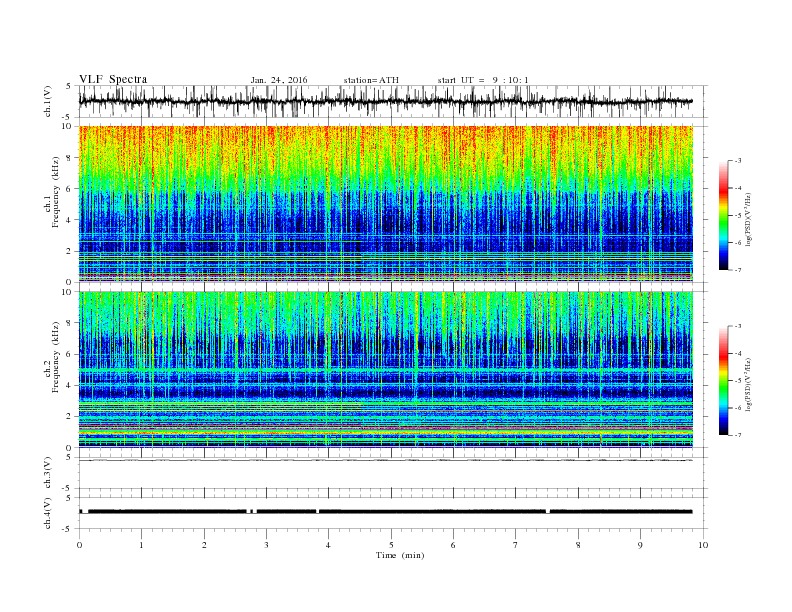
Task: Click the ch.1 waveform "5" volt tick
Action: pos(70,86)
